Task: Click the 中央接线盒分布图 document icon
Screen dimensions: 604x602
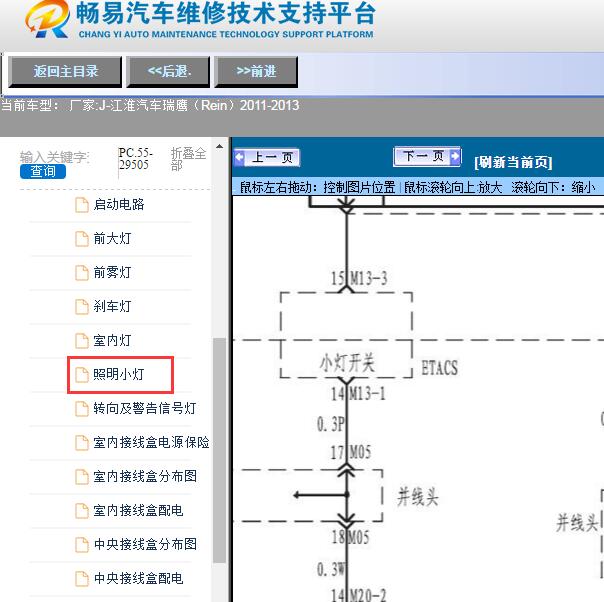Action: [x=82, y=545]
